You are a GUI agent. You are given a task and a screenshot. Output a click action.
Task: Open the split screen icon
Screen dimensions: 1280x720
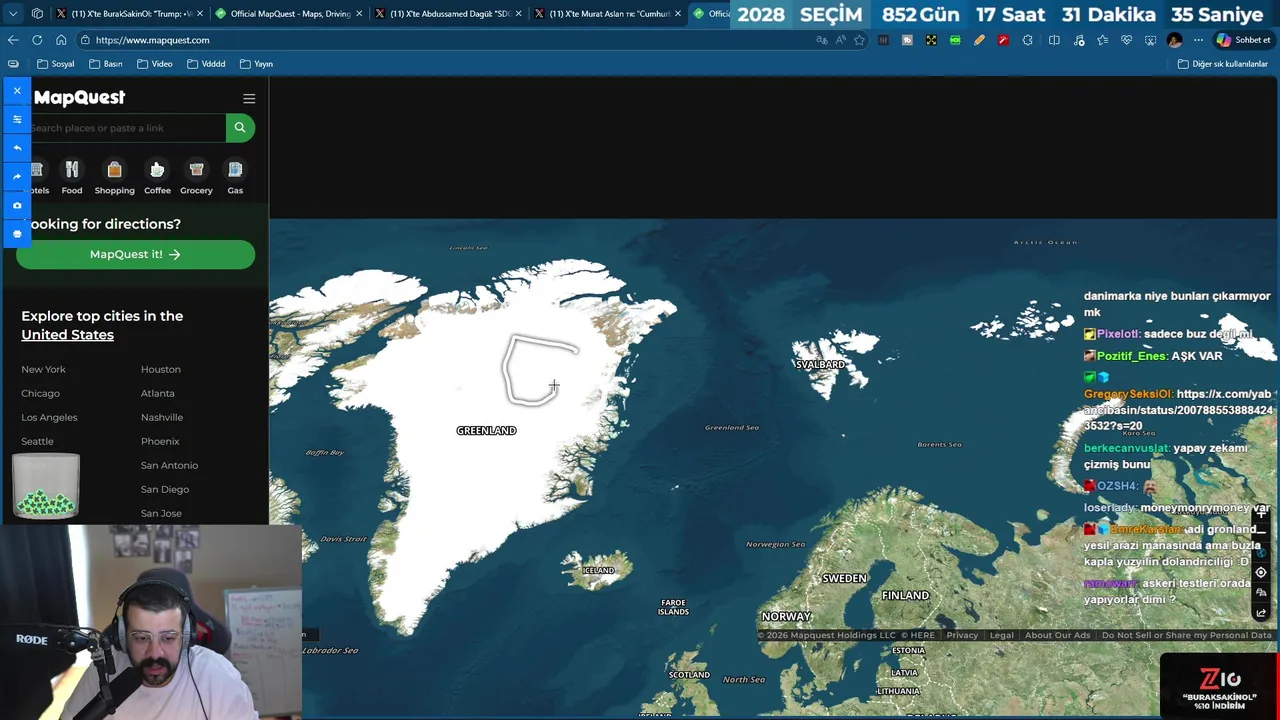[x=1054, y=40]
